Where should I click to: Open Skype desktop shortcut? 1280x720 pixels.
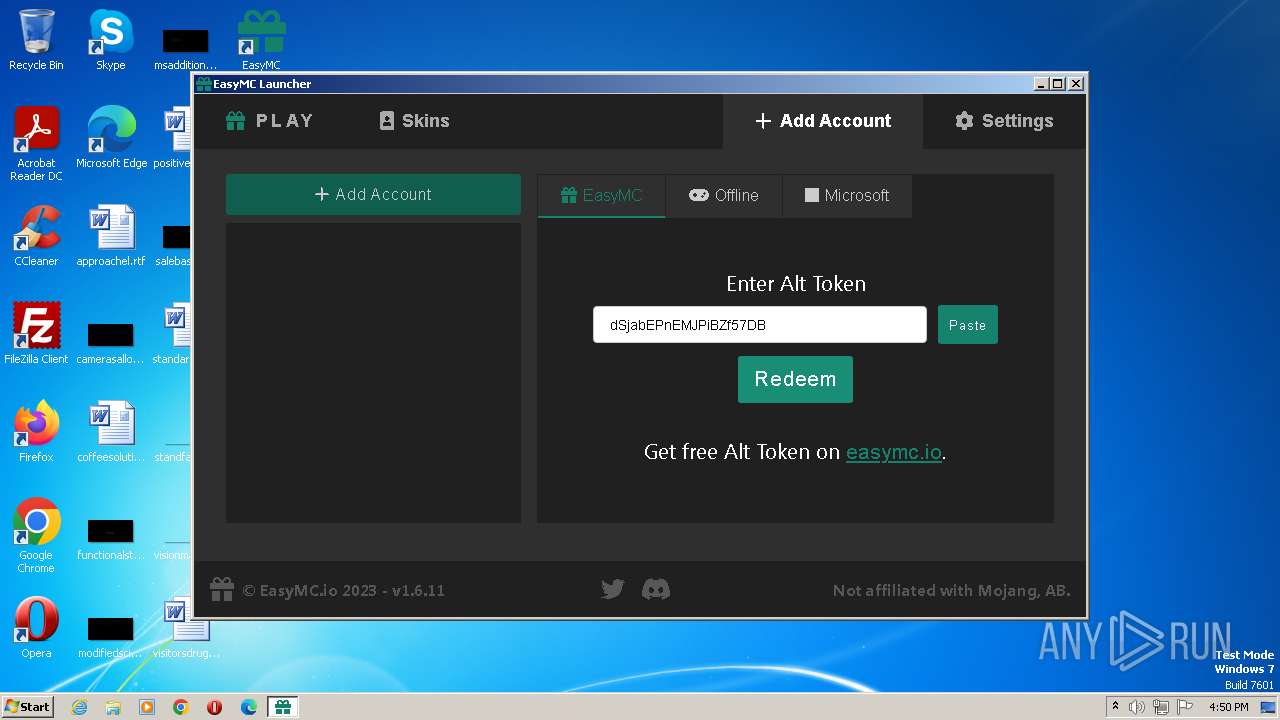point(111,40)
